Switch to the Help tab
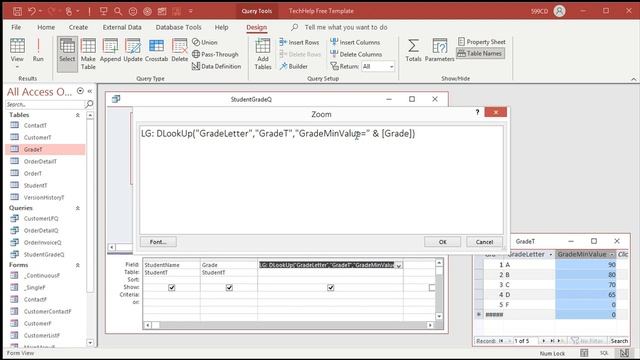The image size is (640, 360). [x=221, y=27]
